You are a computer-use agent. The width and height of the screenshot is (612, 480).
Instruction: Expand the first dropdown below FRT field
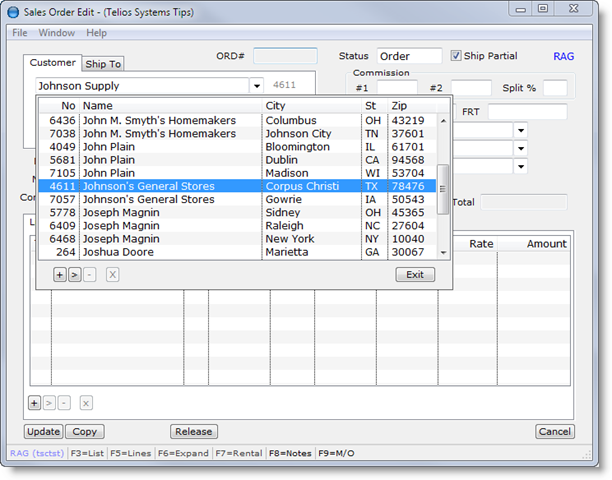521,131
